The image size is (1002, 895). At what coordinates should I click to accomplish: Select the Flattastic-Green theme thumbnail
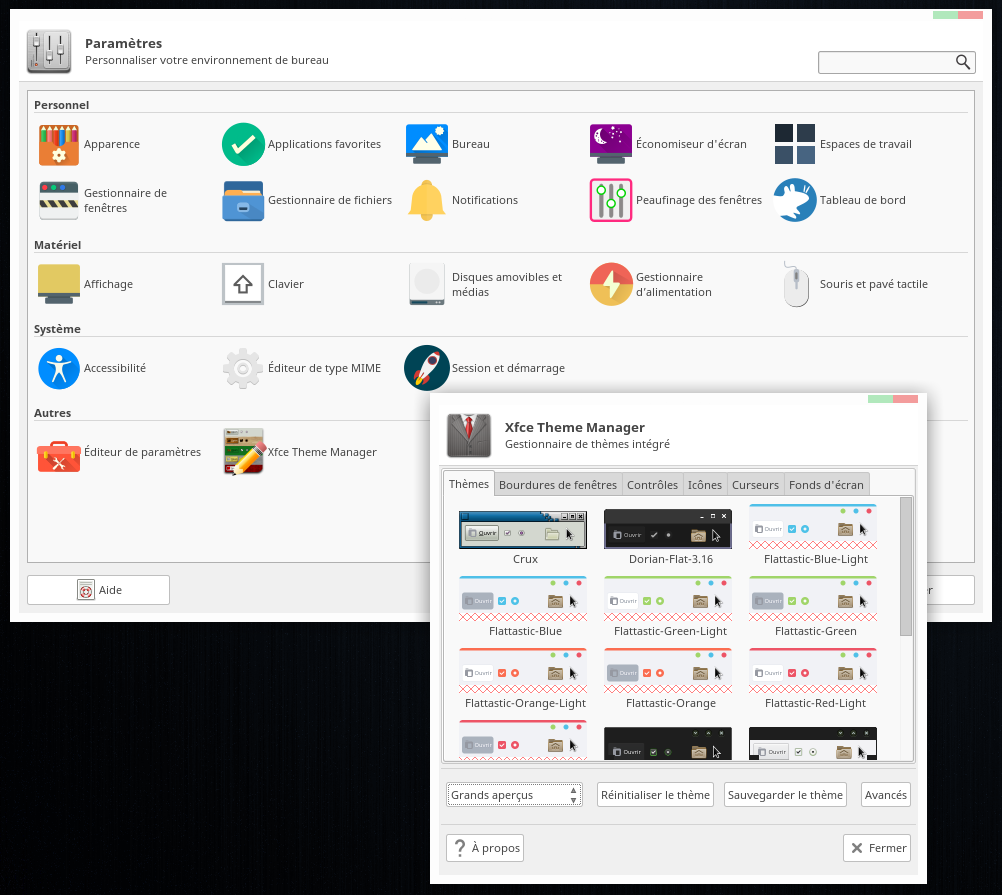coord(813,600)
